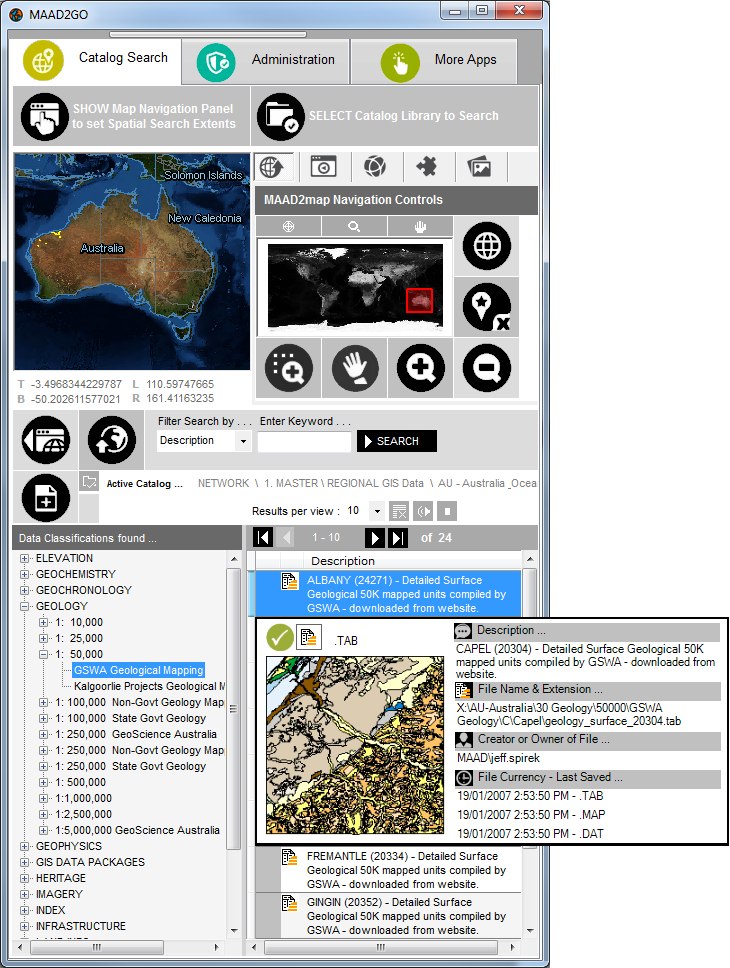Screen dimensions: 730x968
Task: Open the Filter Search by dropdown
Action: point(243,441)
